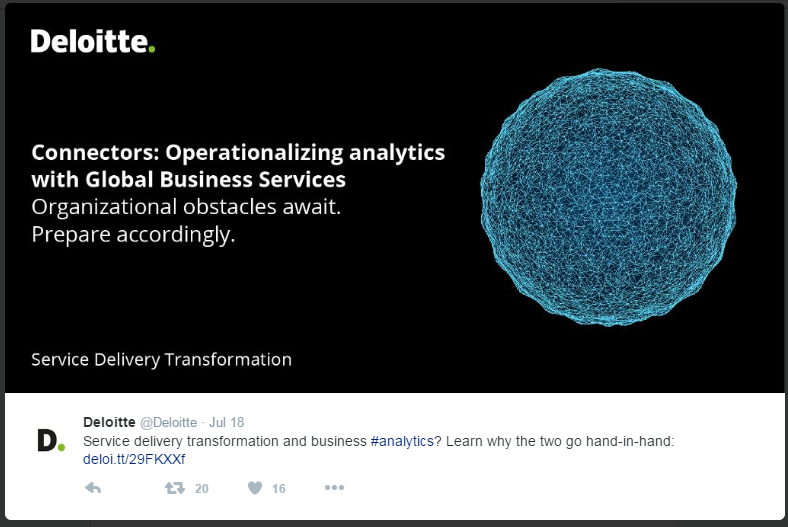The image size is (788, 527).
Task: Reply to the Deloitte tweet
Action: pos(93,488)
